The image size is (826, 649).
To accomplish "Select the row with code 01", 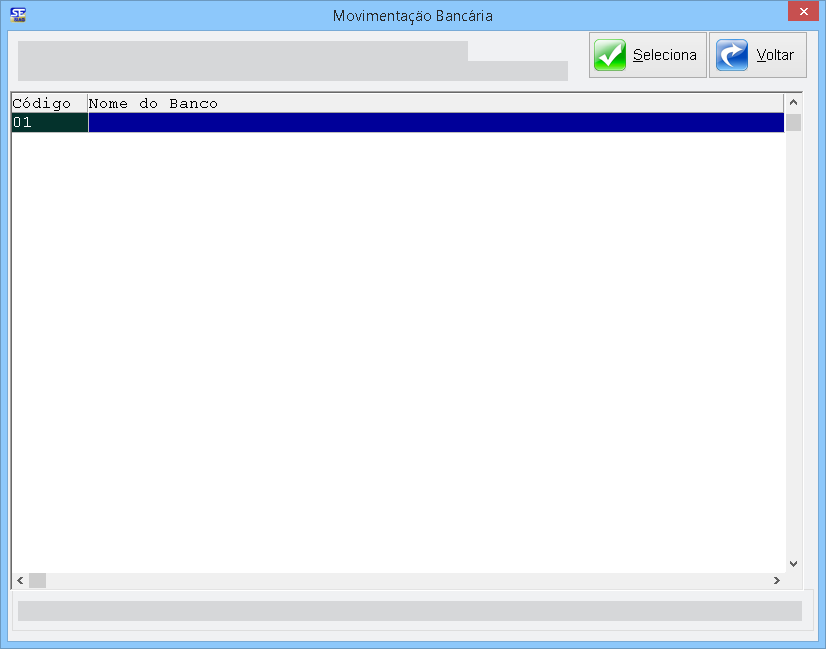I will click(48, 122).
